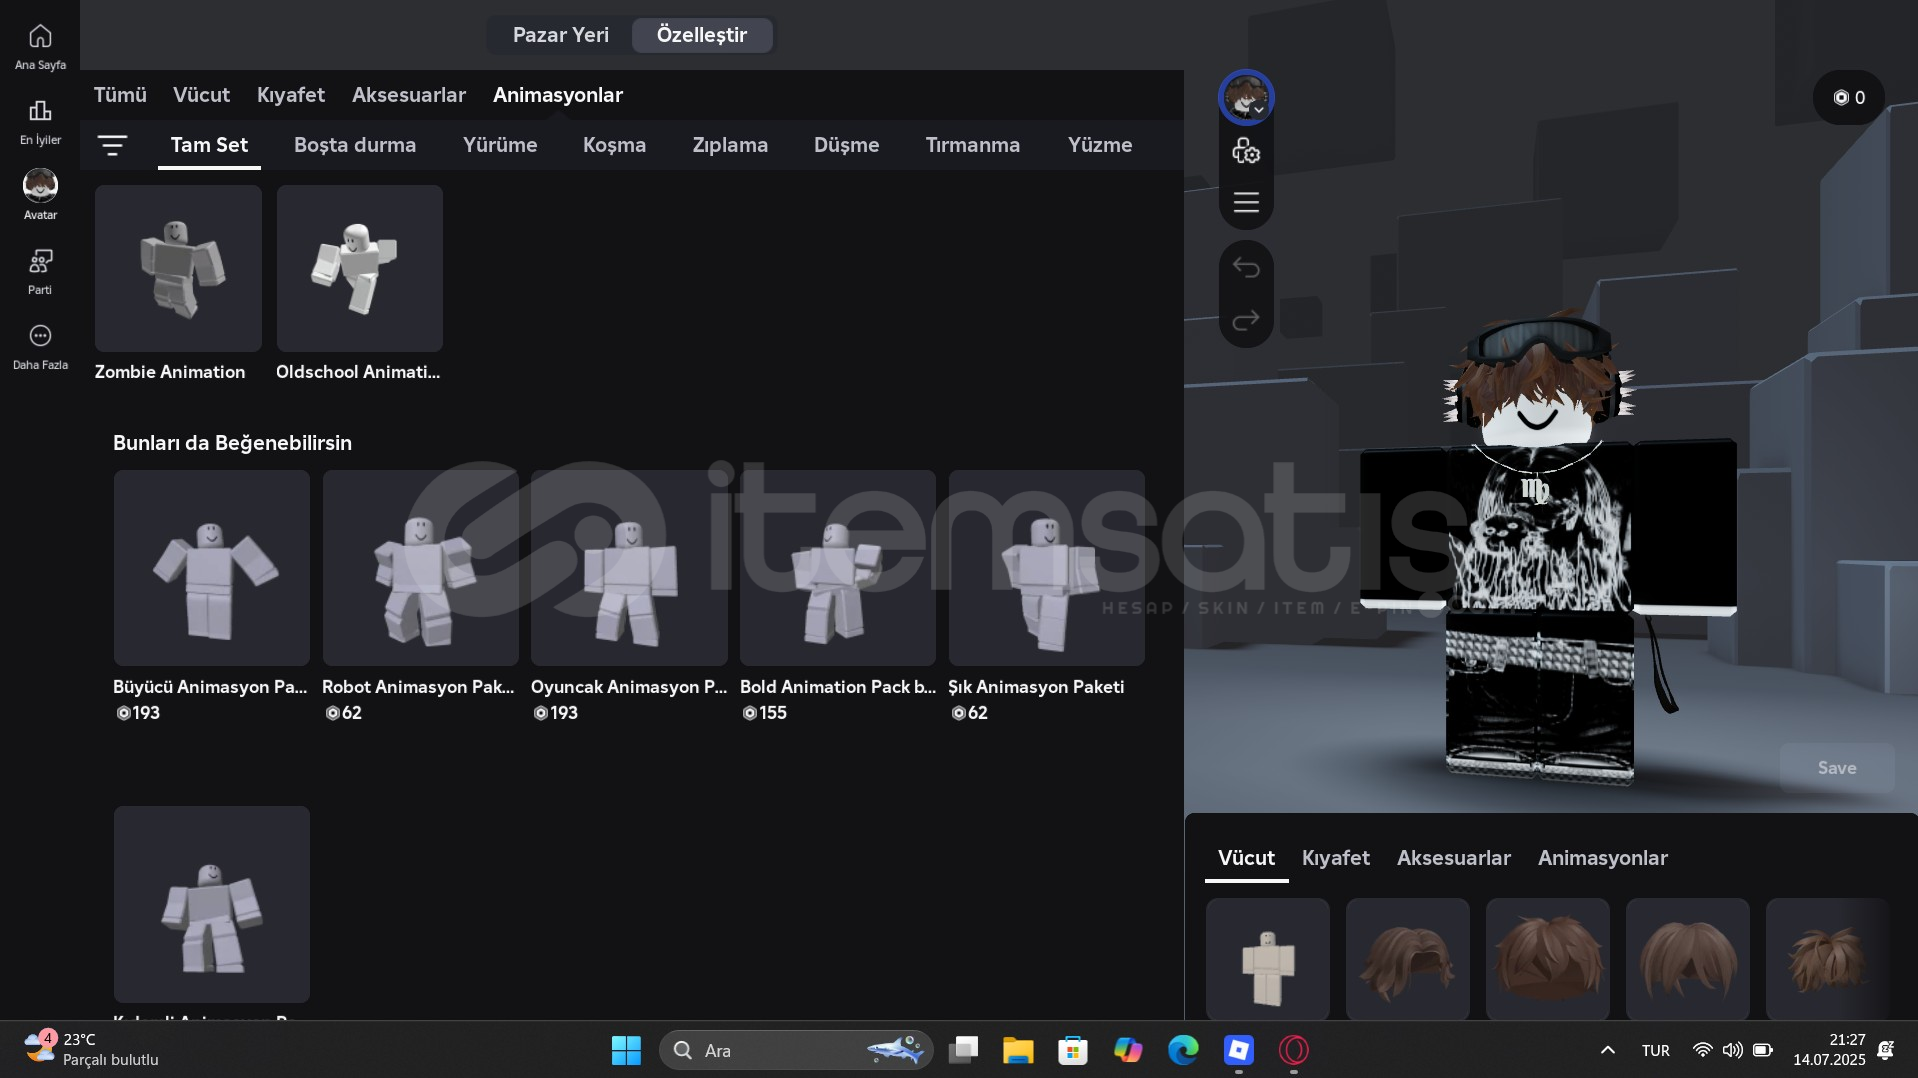Open the Tümü category
The image size is (1918, 1078).
pyautogui.click(x=120, y=95)
